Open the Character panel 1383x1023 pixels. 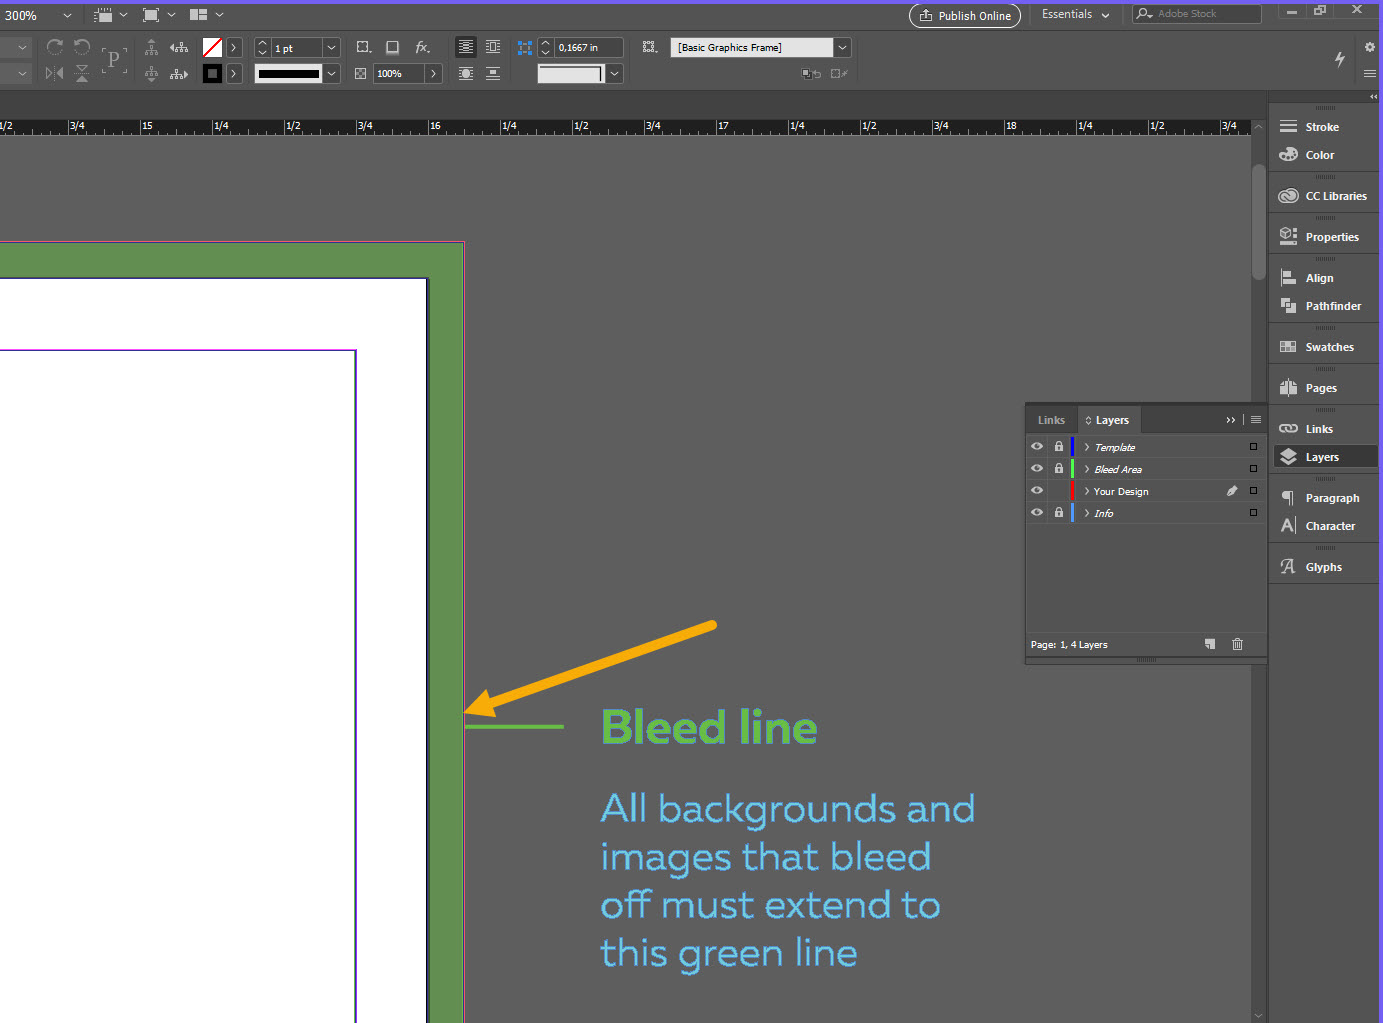pos(1323,526)
